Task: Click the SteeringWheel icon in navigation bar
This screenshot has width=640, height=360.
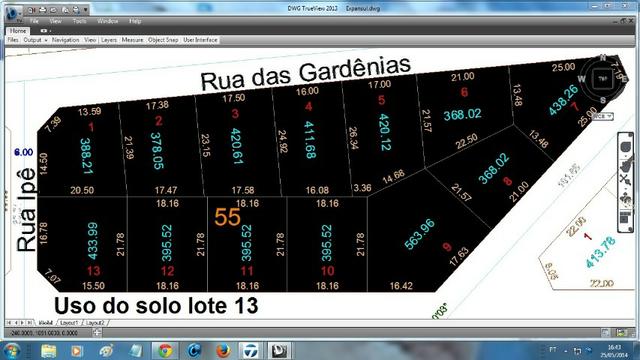Action: point(625,147)
